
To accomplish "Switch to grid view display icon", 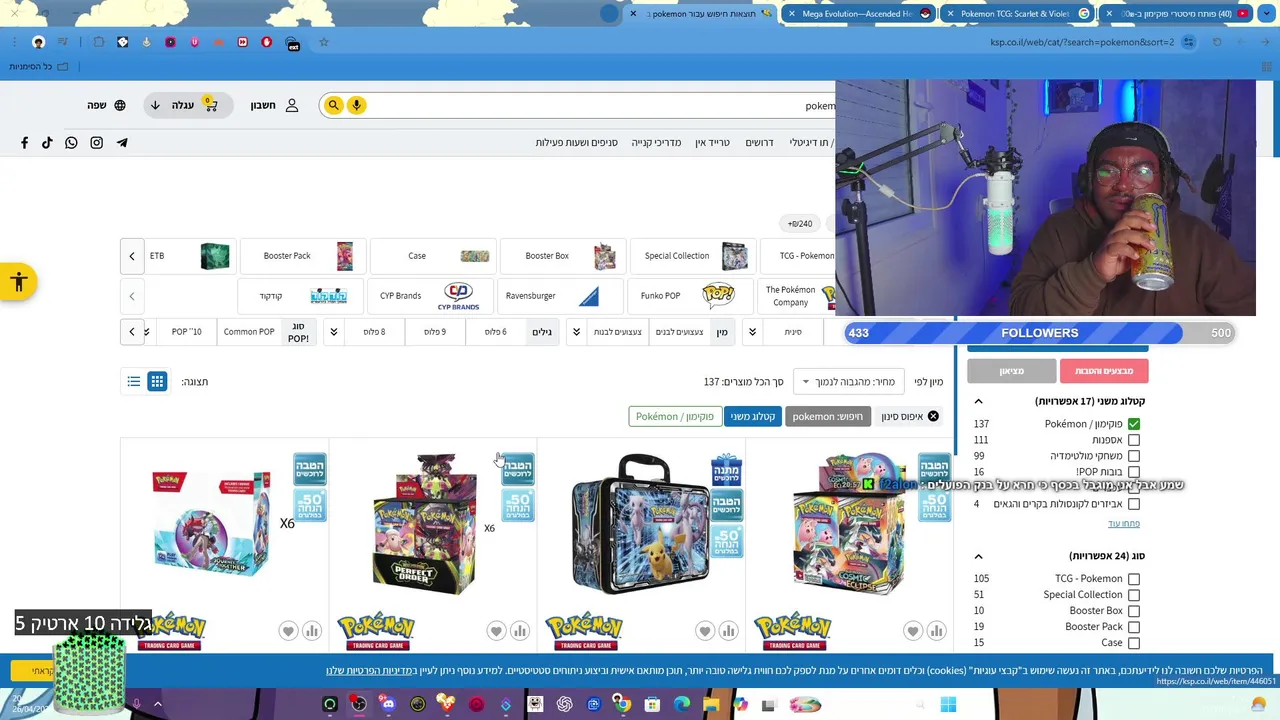I will (157, 381).
